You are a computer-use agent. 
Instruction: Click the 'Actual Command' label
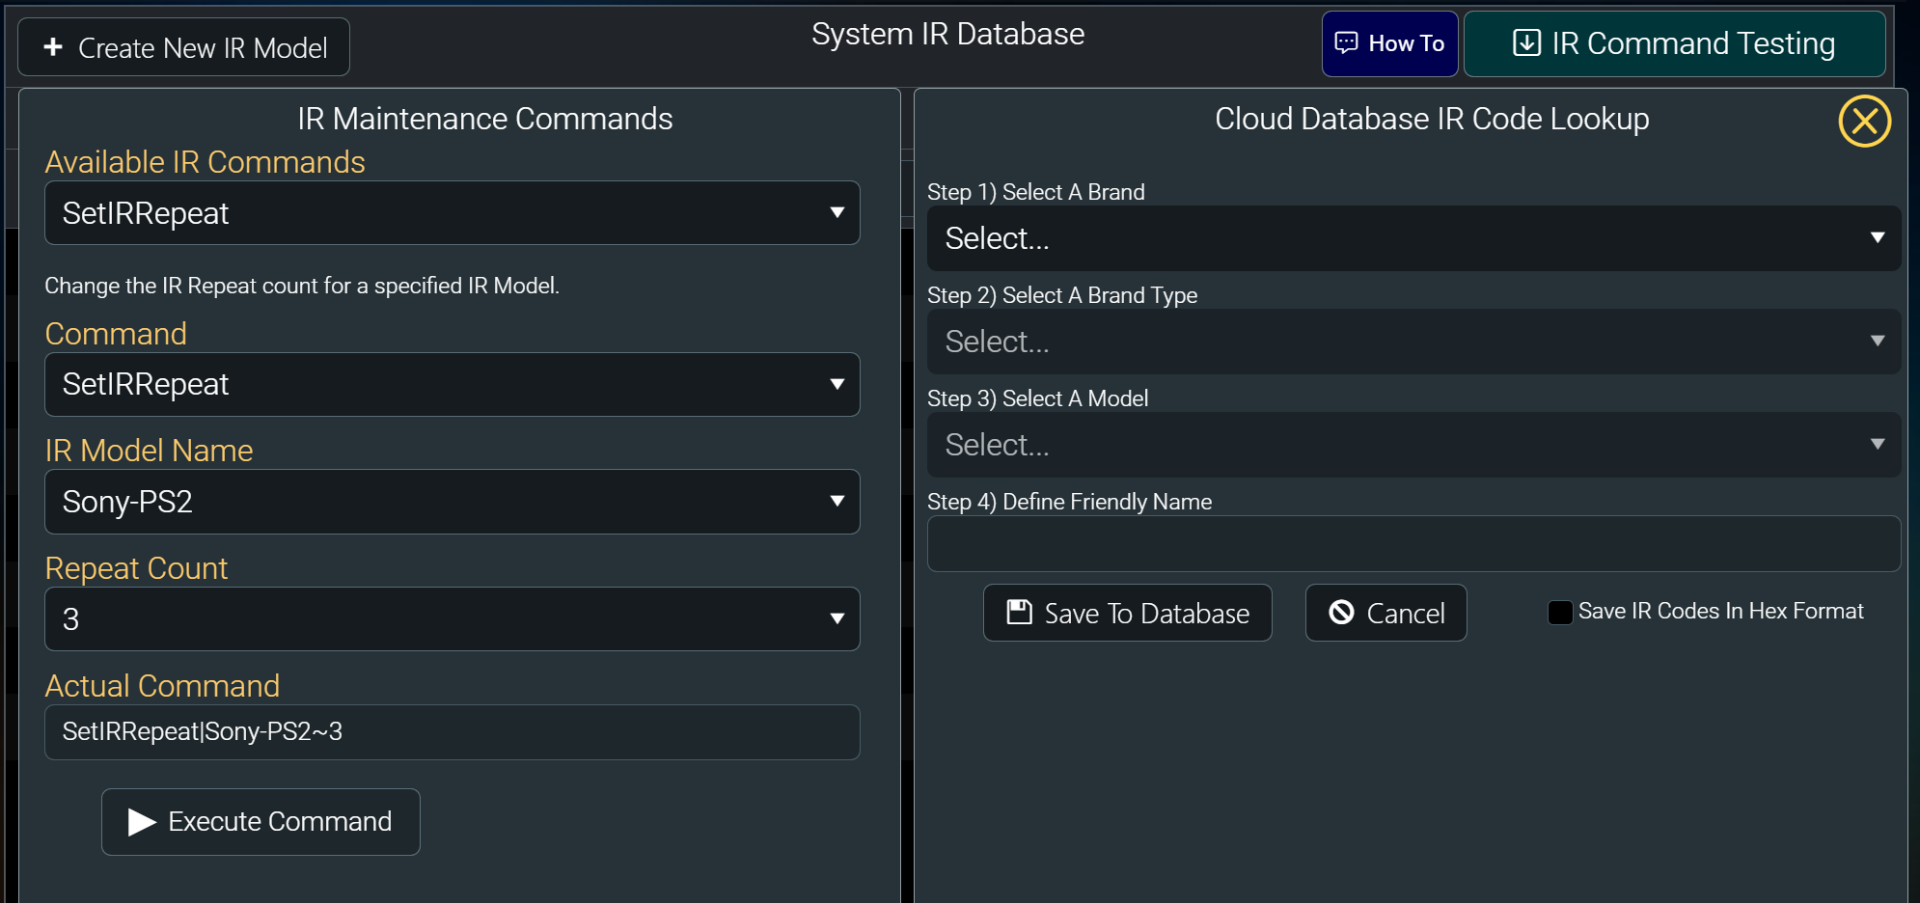click(x=162, y=686)
